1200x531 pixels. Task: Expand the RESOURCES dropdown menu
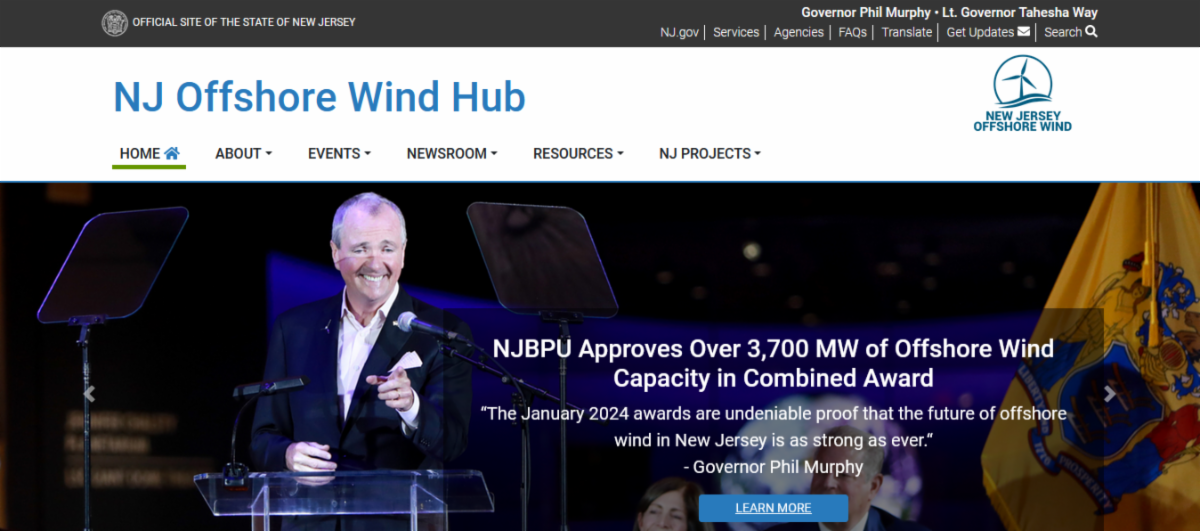(x=578, y=153)
